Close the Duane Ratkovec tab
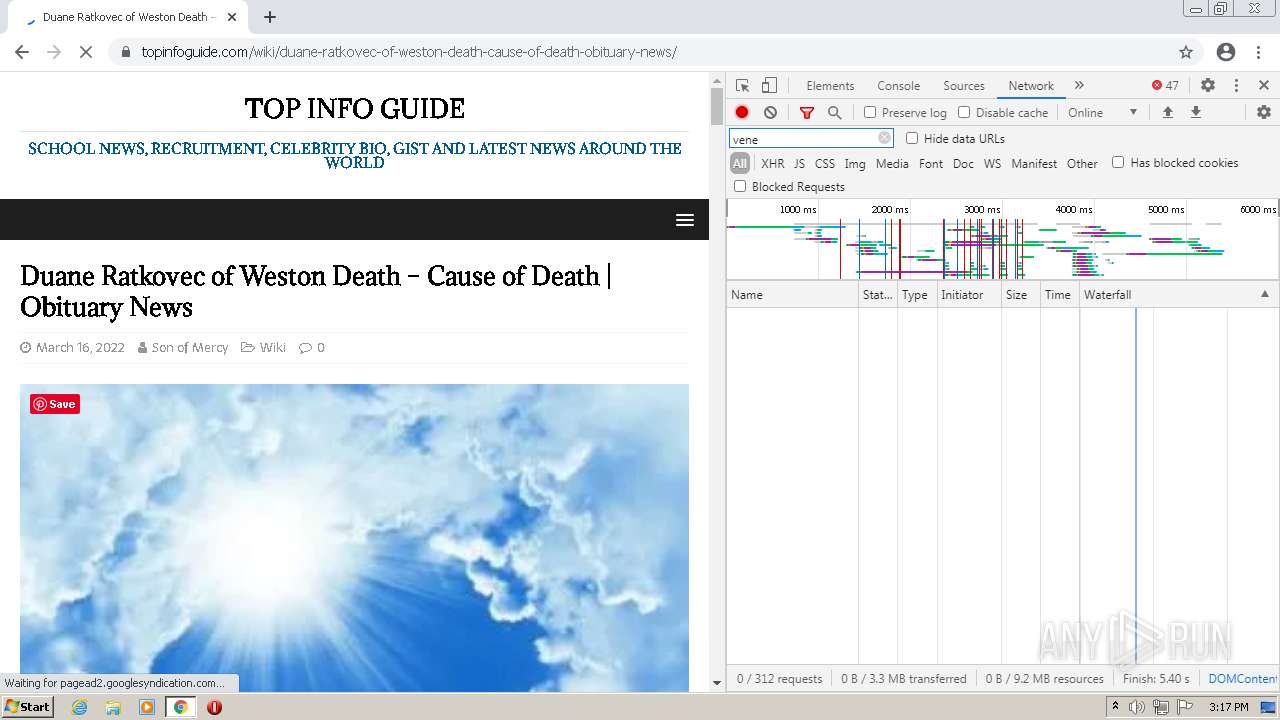This screenshot has width=1280, height=720. [232, 17]
